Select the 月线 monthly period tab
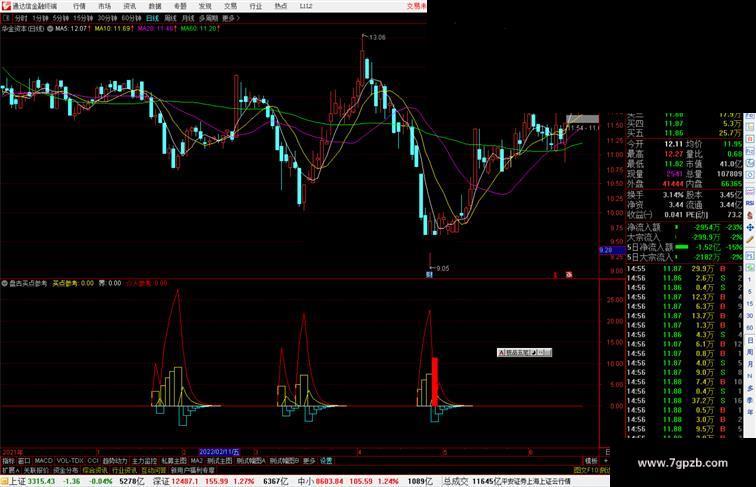Image resolution: width=756 pixels, height=487 pixels. [188, 18]
